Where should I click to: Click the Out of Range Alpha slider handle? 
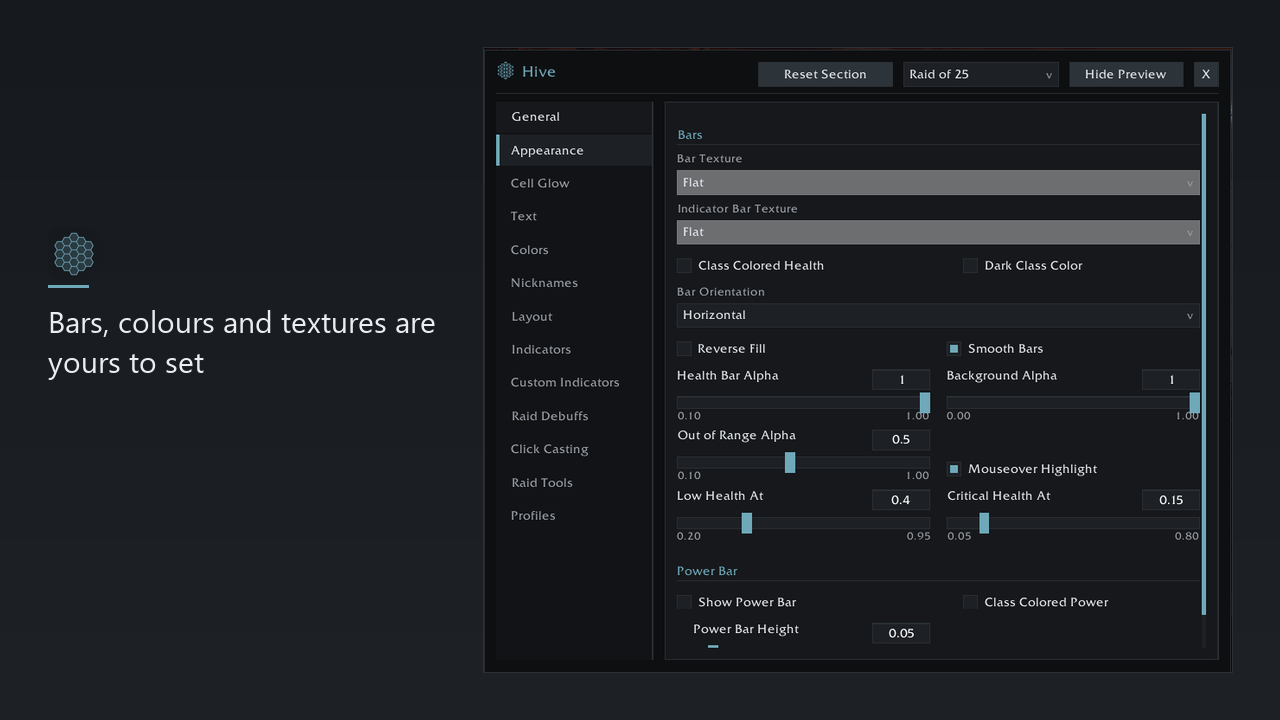(x=790, y=462)
